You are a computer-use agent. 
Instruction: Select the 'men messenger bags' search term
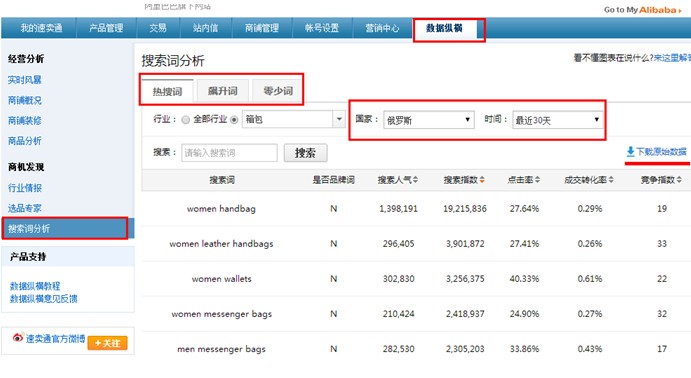[x=221, y=349]
